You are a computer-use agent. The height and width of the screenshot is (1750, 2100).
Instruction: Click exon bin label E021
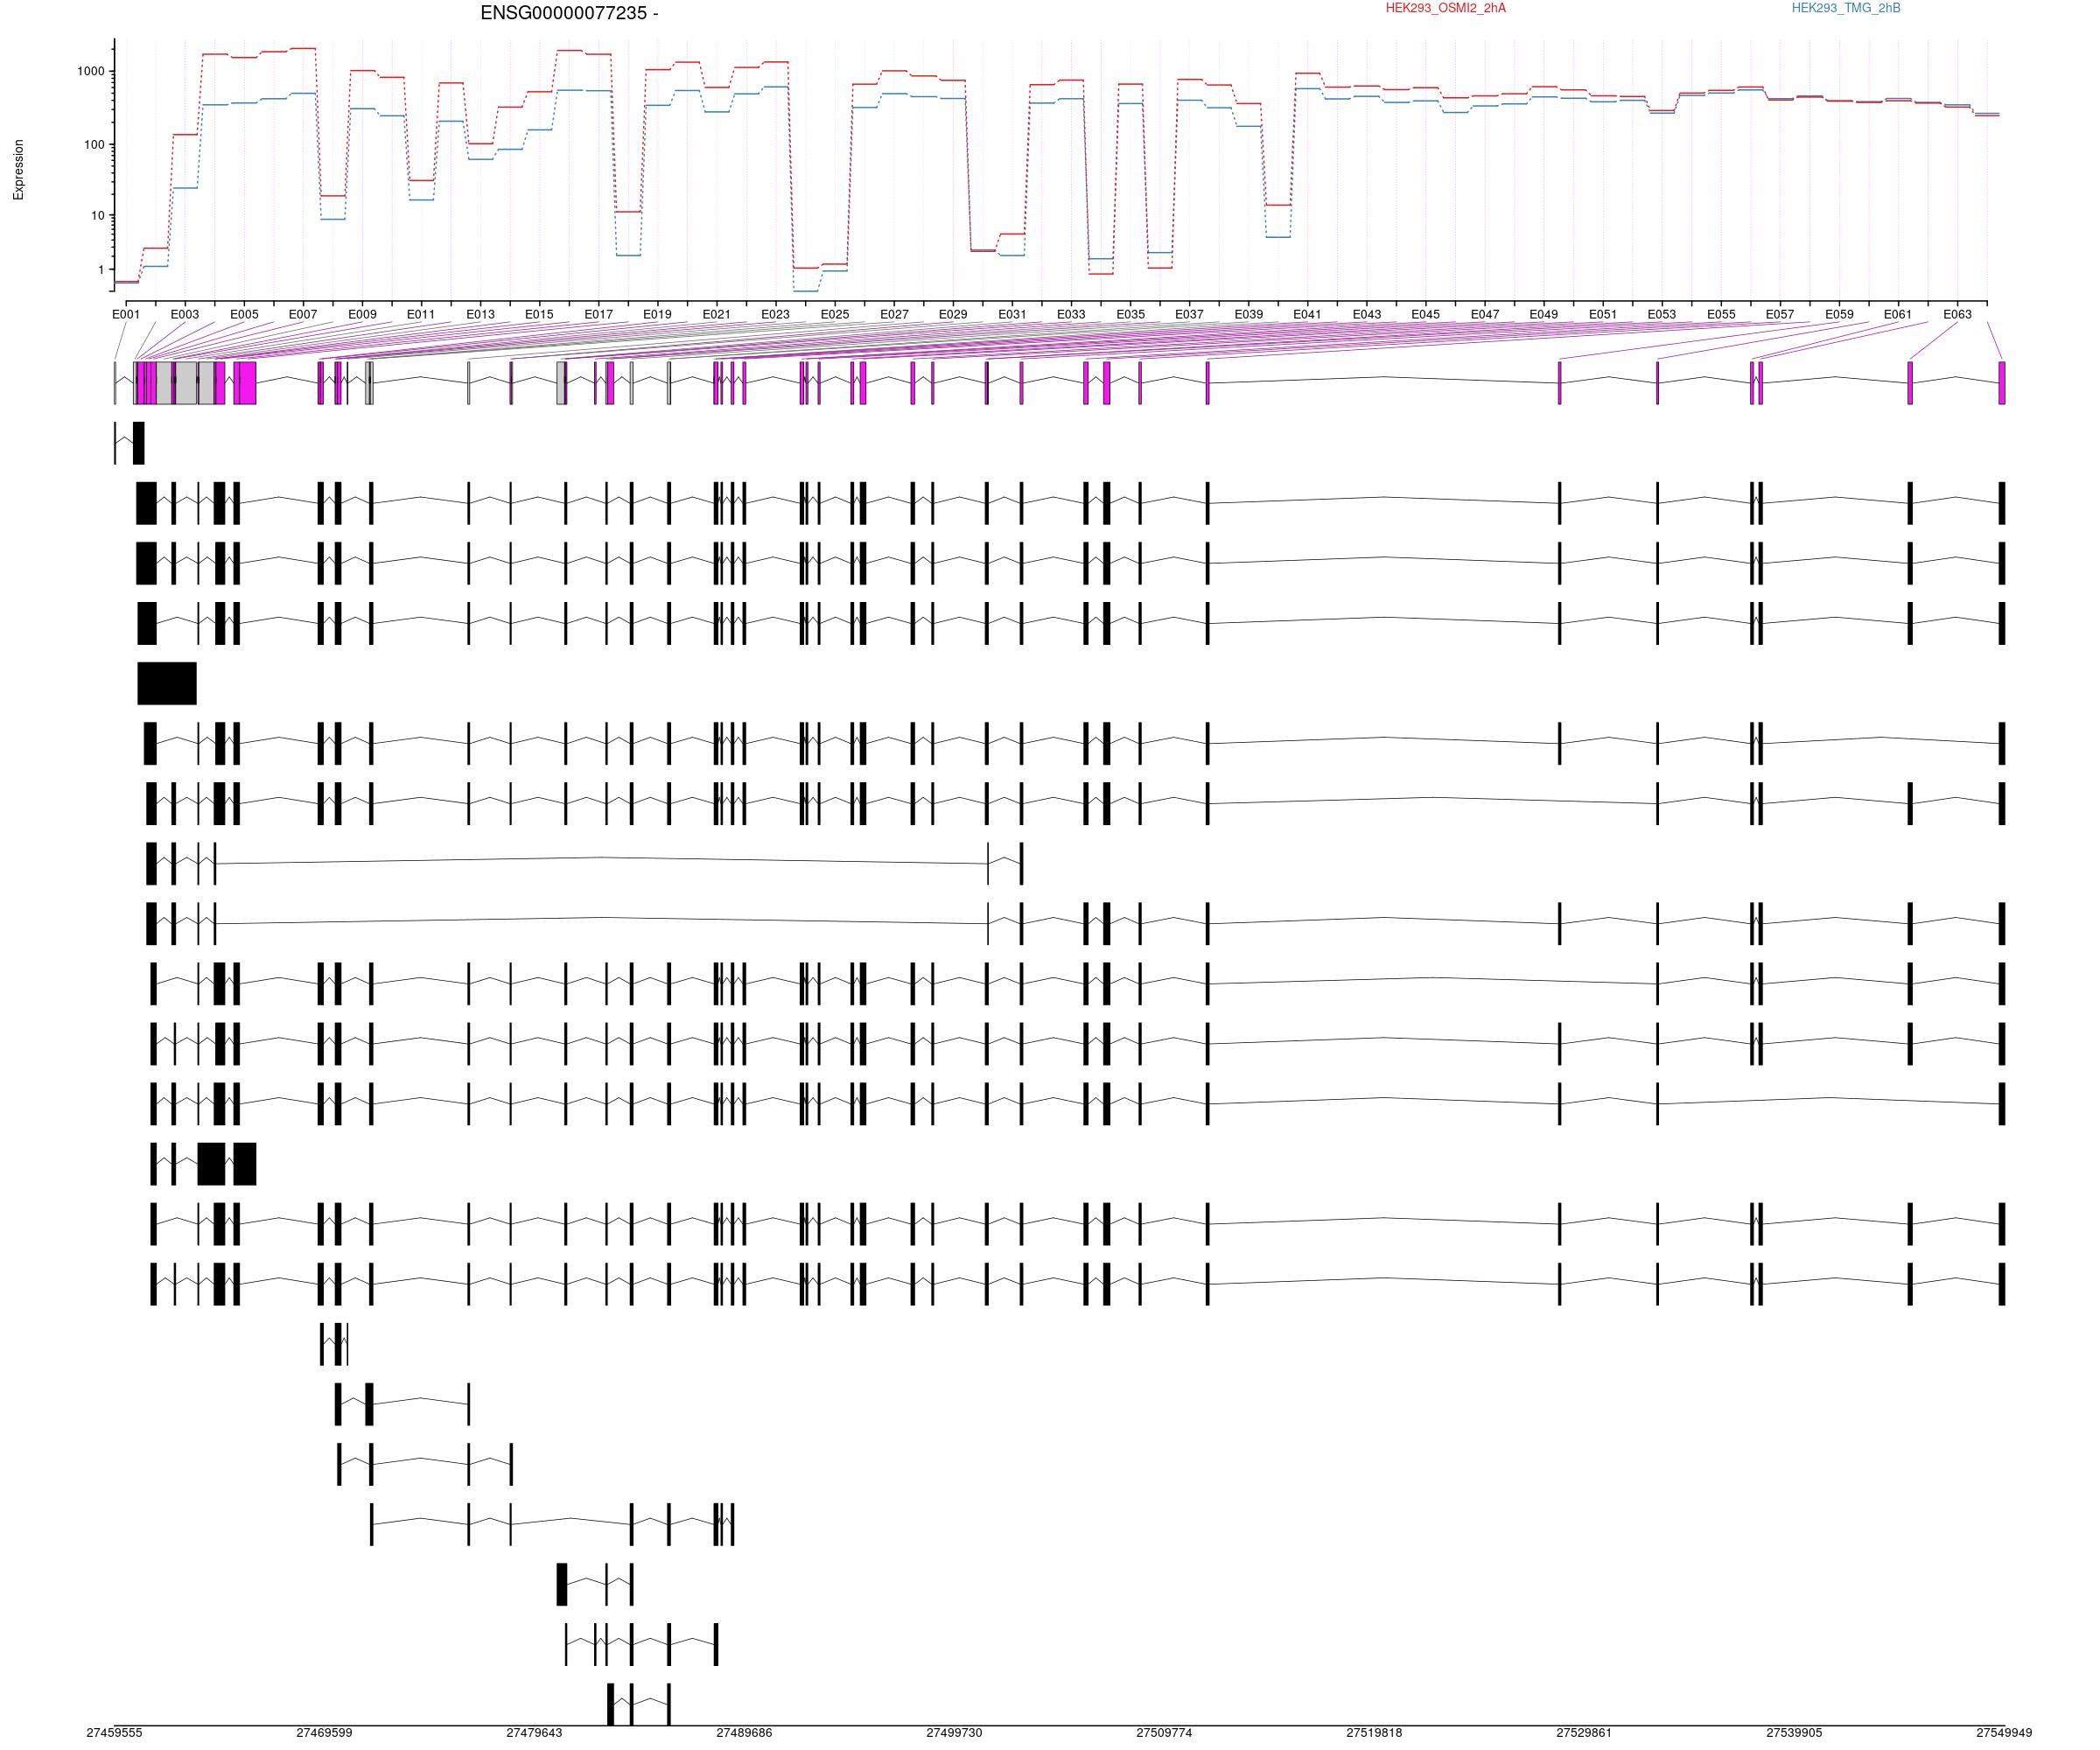tap(716, 314)
